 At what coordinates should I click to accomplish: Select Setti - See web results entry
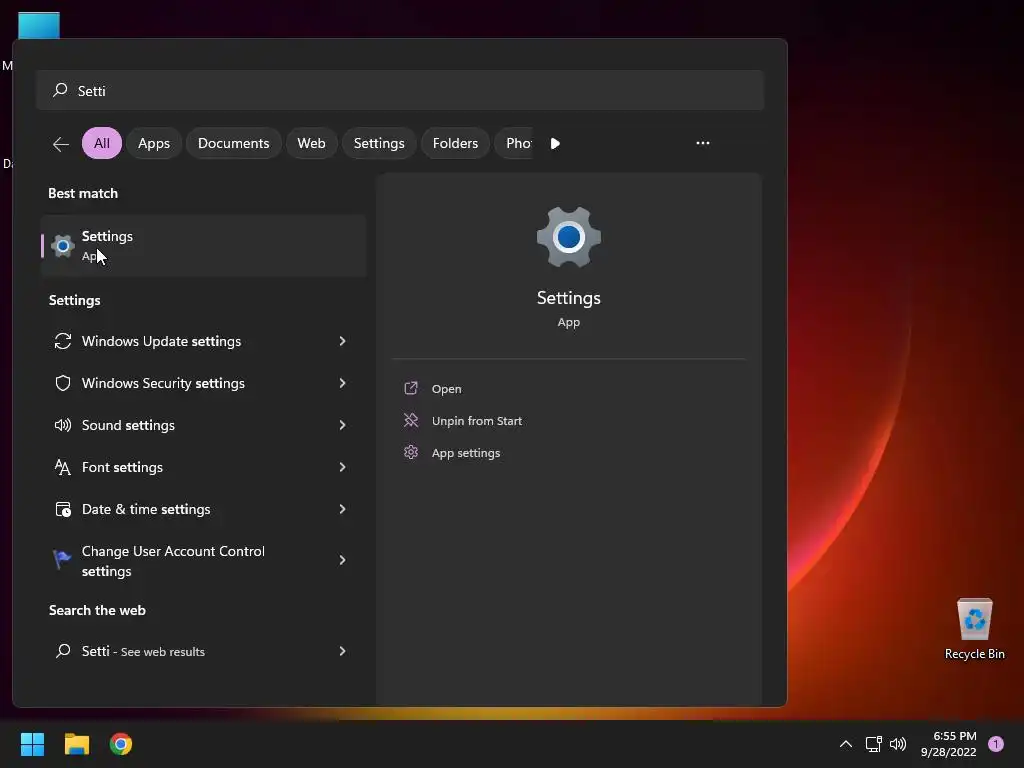(x=203, y=651)
